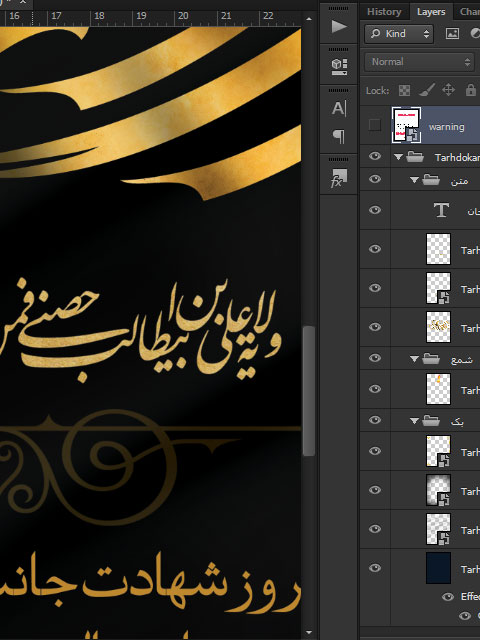Select the warning layer name
The width and height of the screenshot is (480, 640).
[447, 127]
